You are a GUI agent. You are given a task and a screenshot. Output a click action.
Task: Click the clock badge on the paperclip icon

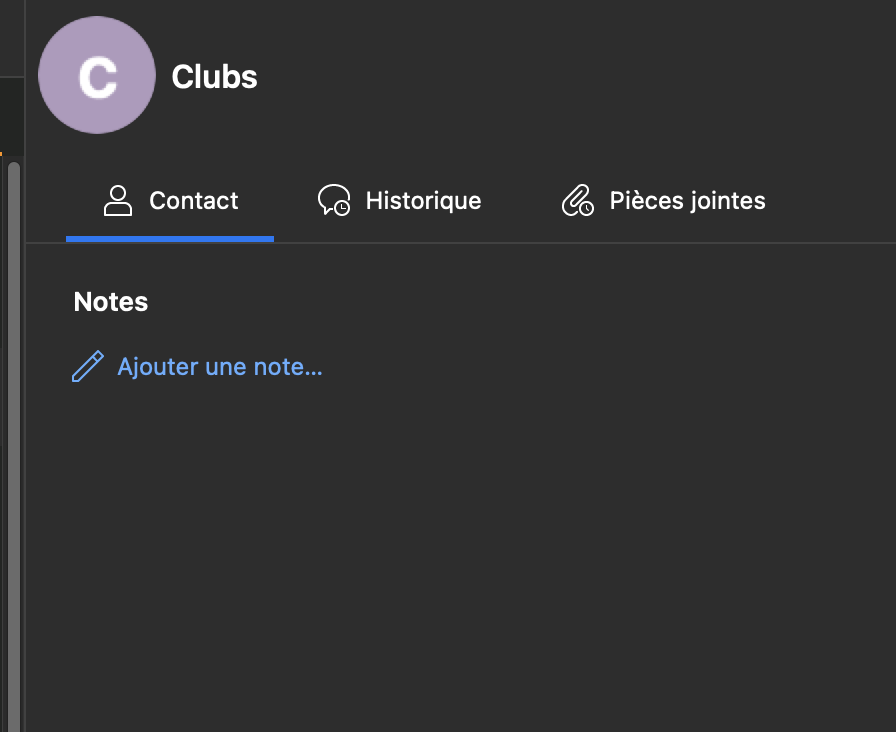click(587, 208)
